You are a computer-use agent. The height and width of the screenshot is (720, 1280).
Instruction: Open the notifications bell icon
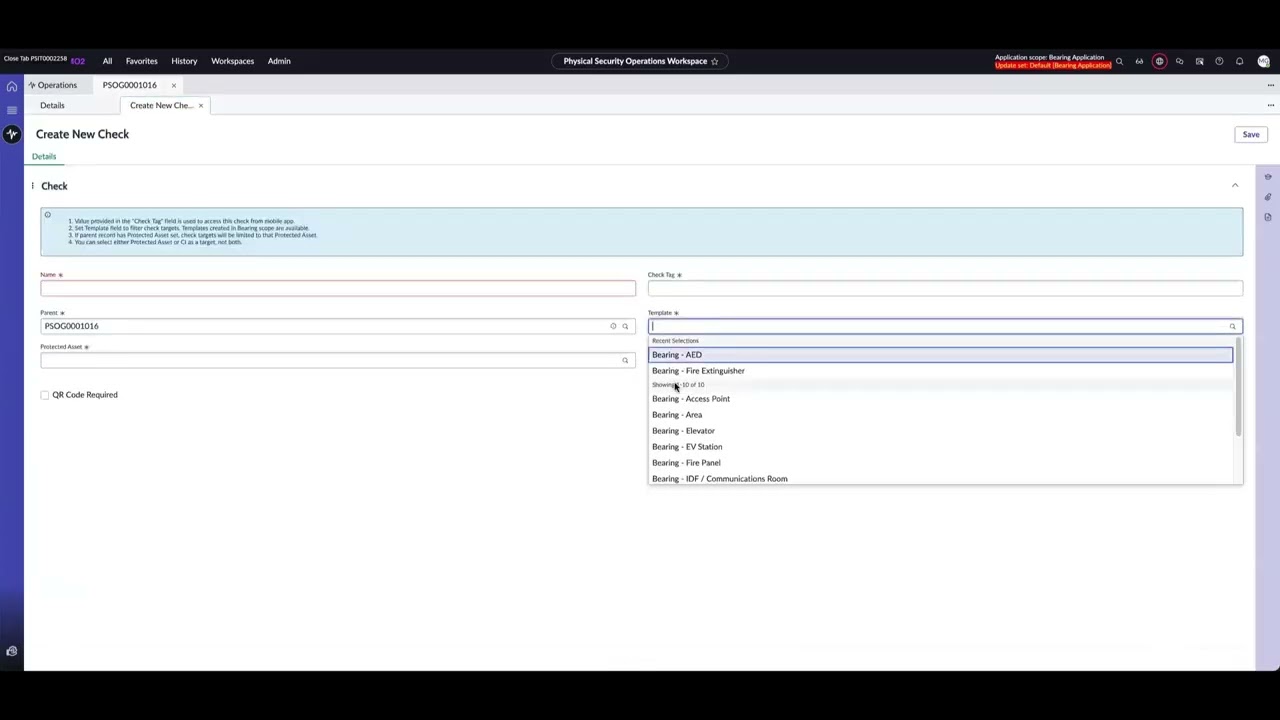pos(1239,61)
